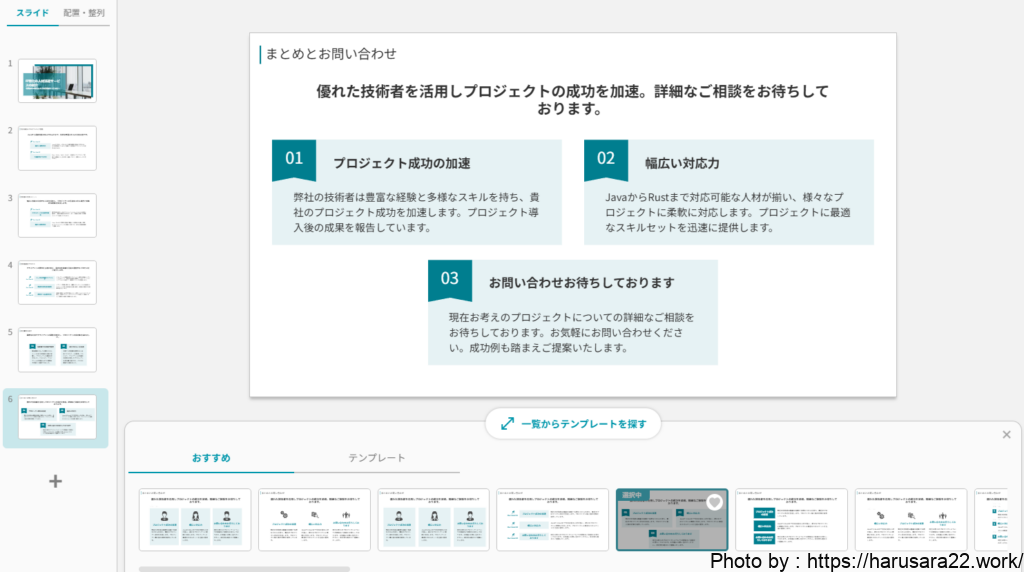Click the expand arrows icon for template list
This screenshot has height=572, width=1024.
(508, 424)
